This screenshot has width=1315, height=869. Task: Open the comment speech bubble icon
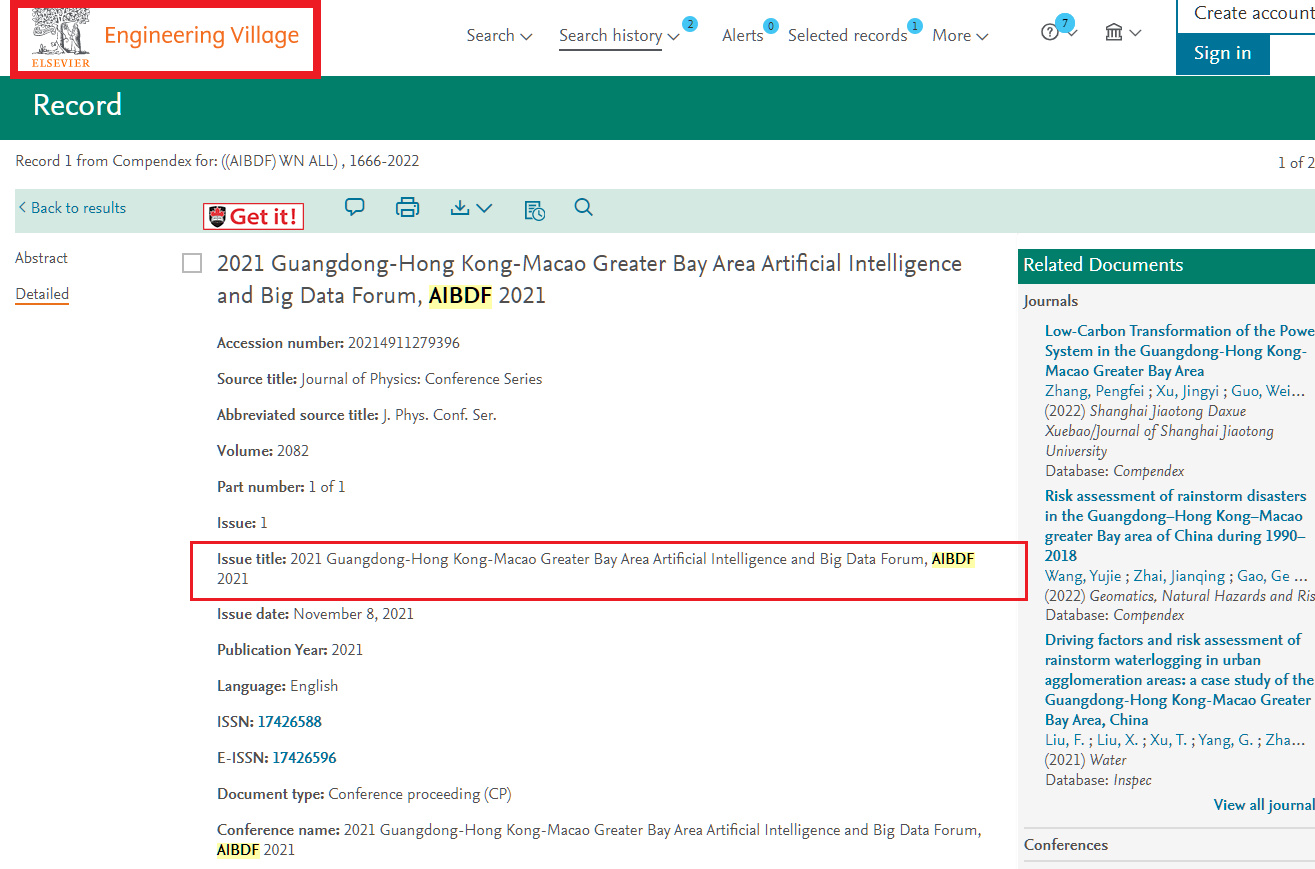[355, 207]
